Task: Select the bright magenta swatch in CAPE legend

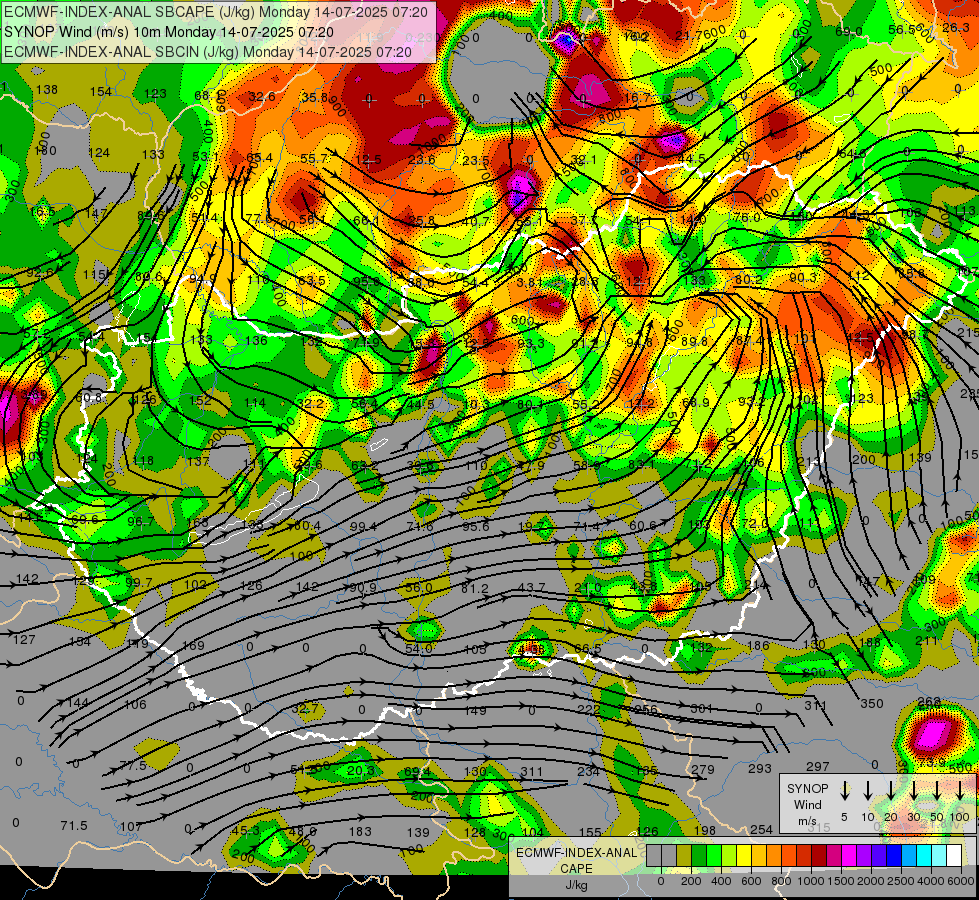Action: coord(849,856)
